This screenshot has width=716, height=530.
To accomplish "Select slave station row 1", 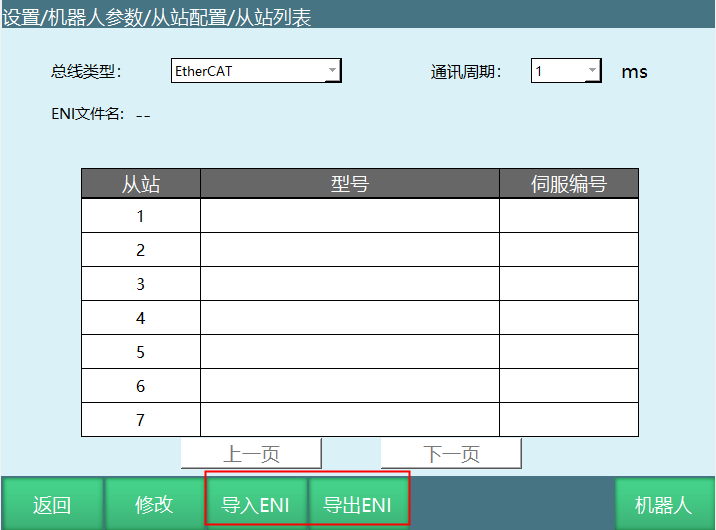I will point(141,216).
